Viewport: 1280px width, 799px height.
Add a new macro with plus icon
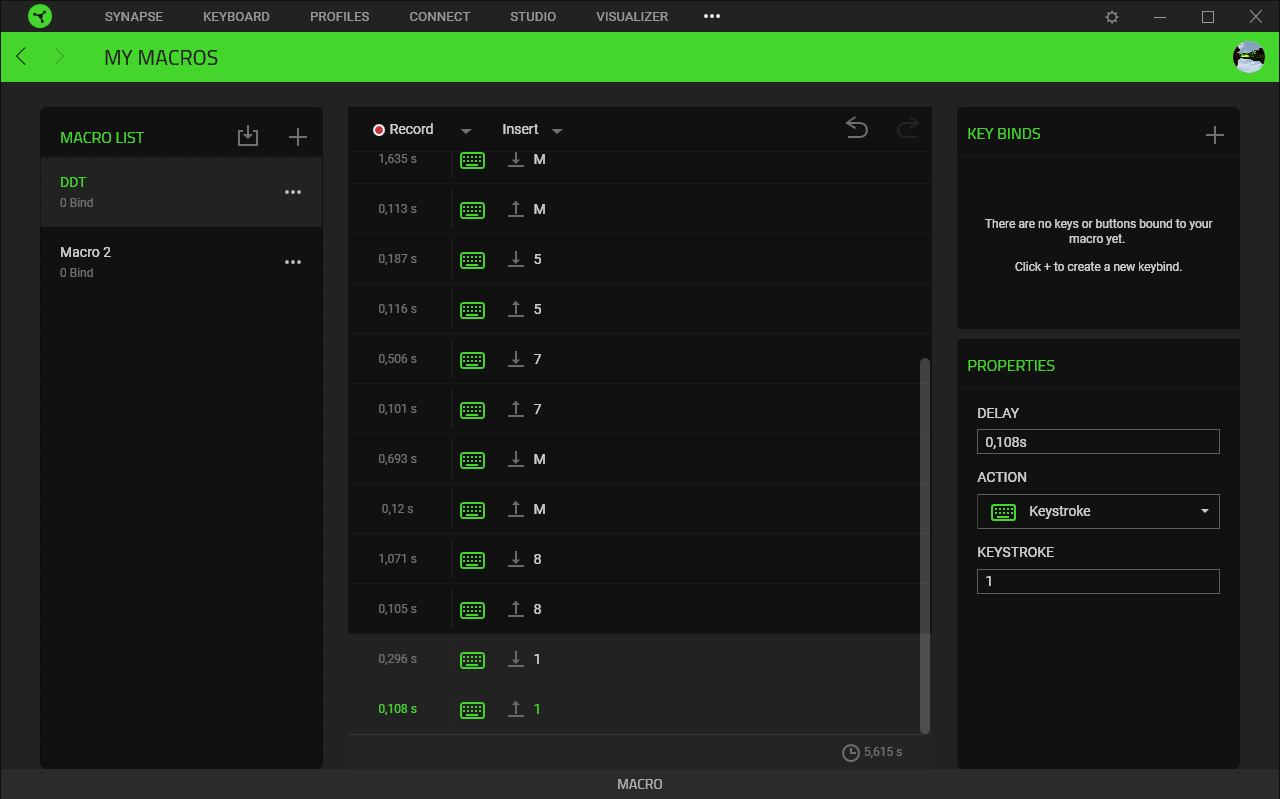point(297,137)
